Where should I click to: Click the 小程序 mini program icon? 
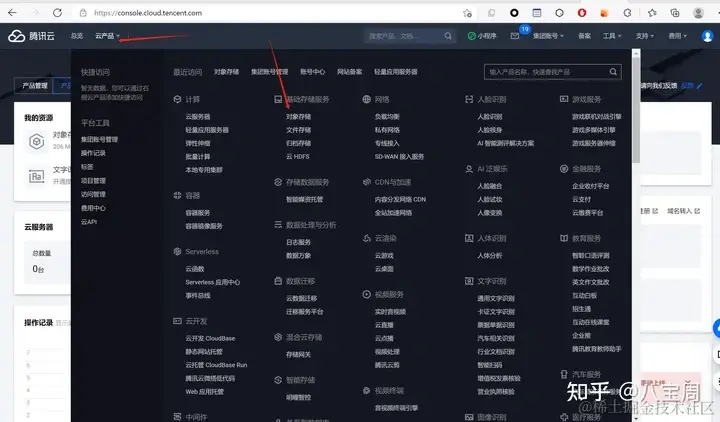click(x=471, y=36)
